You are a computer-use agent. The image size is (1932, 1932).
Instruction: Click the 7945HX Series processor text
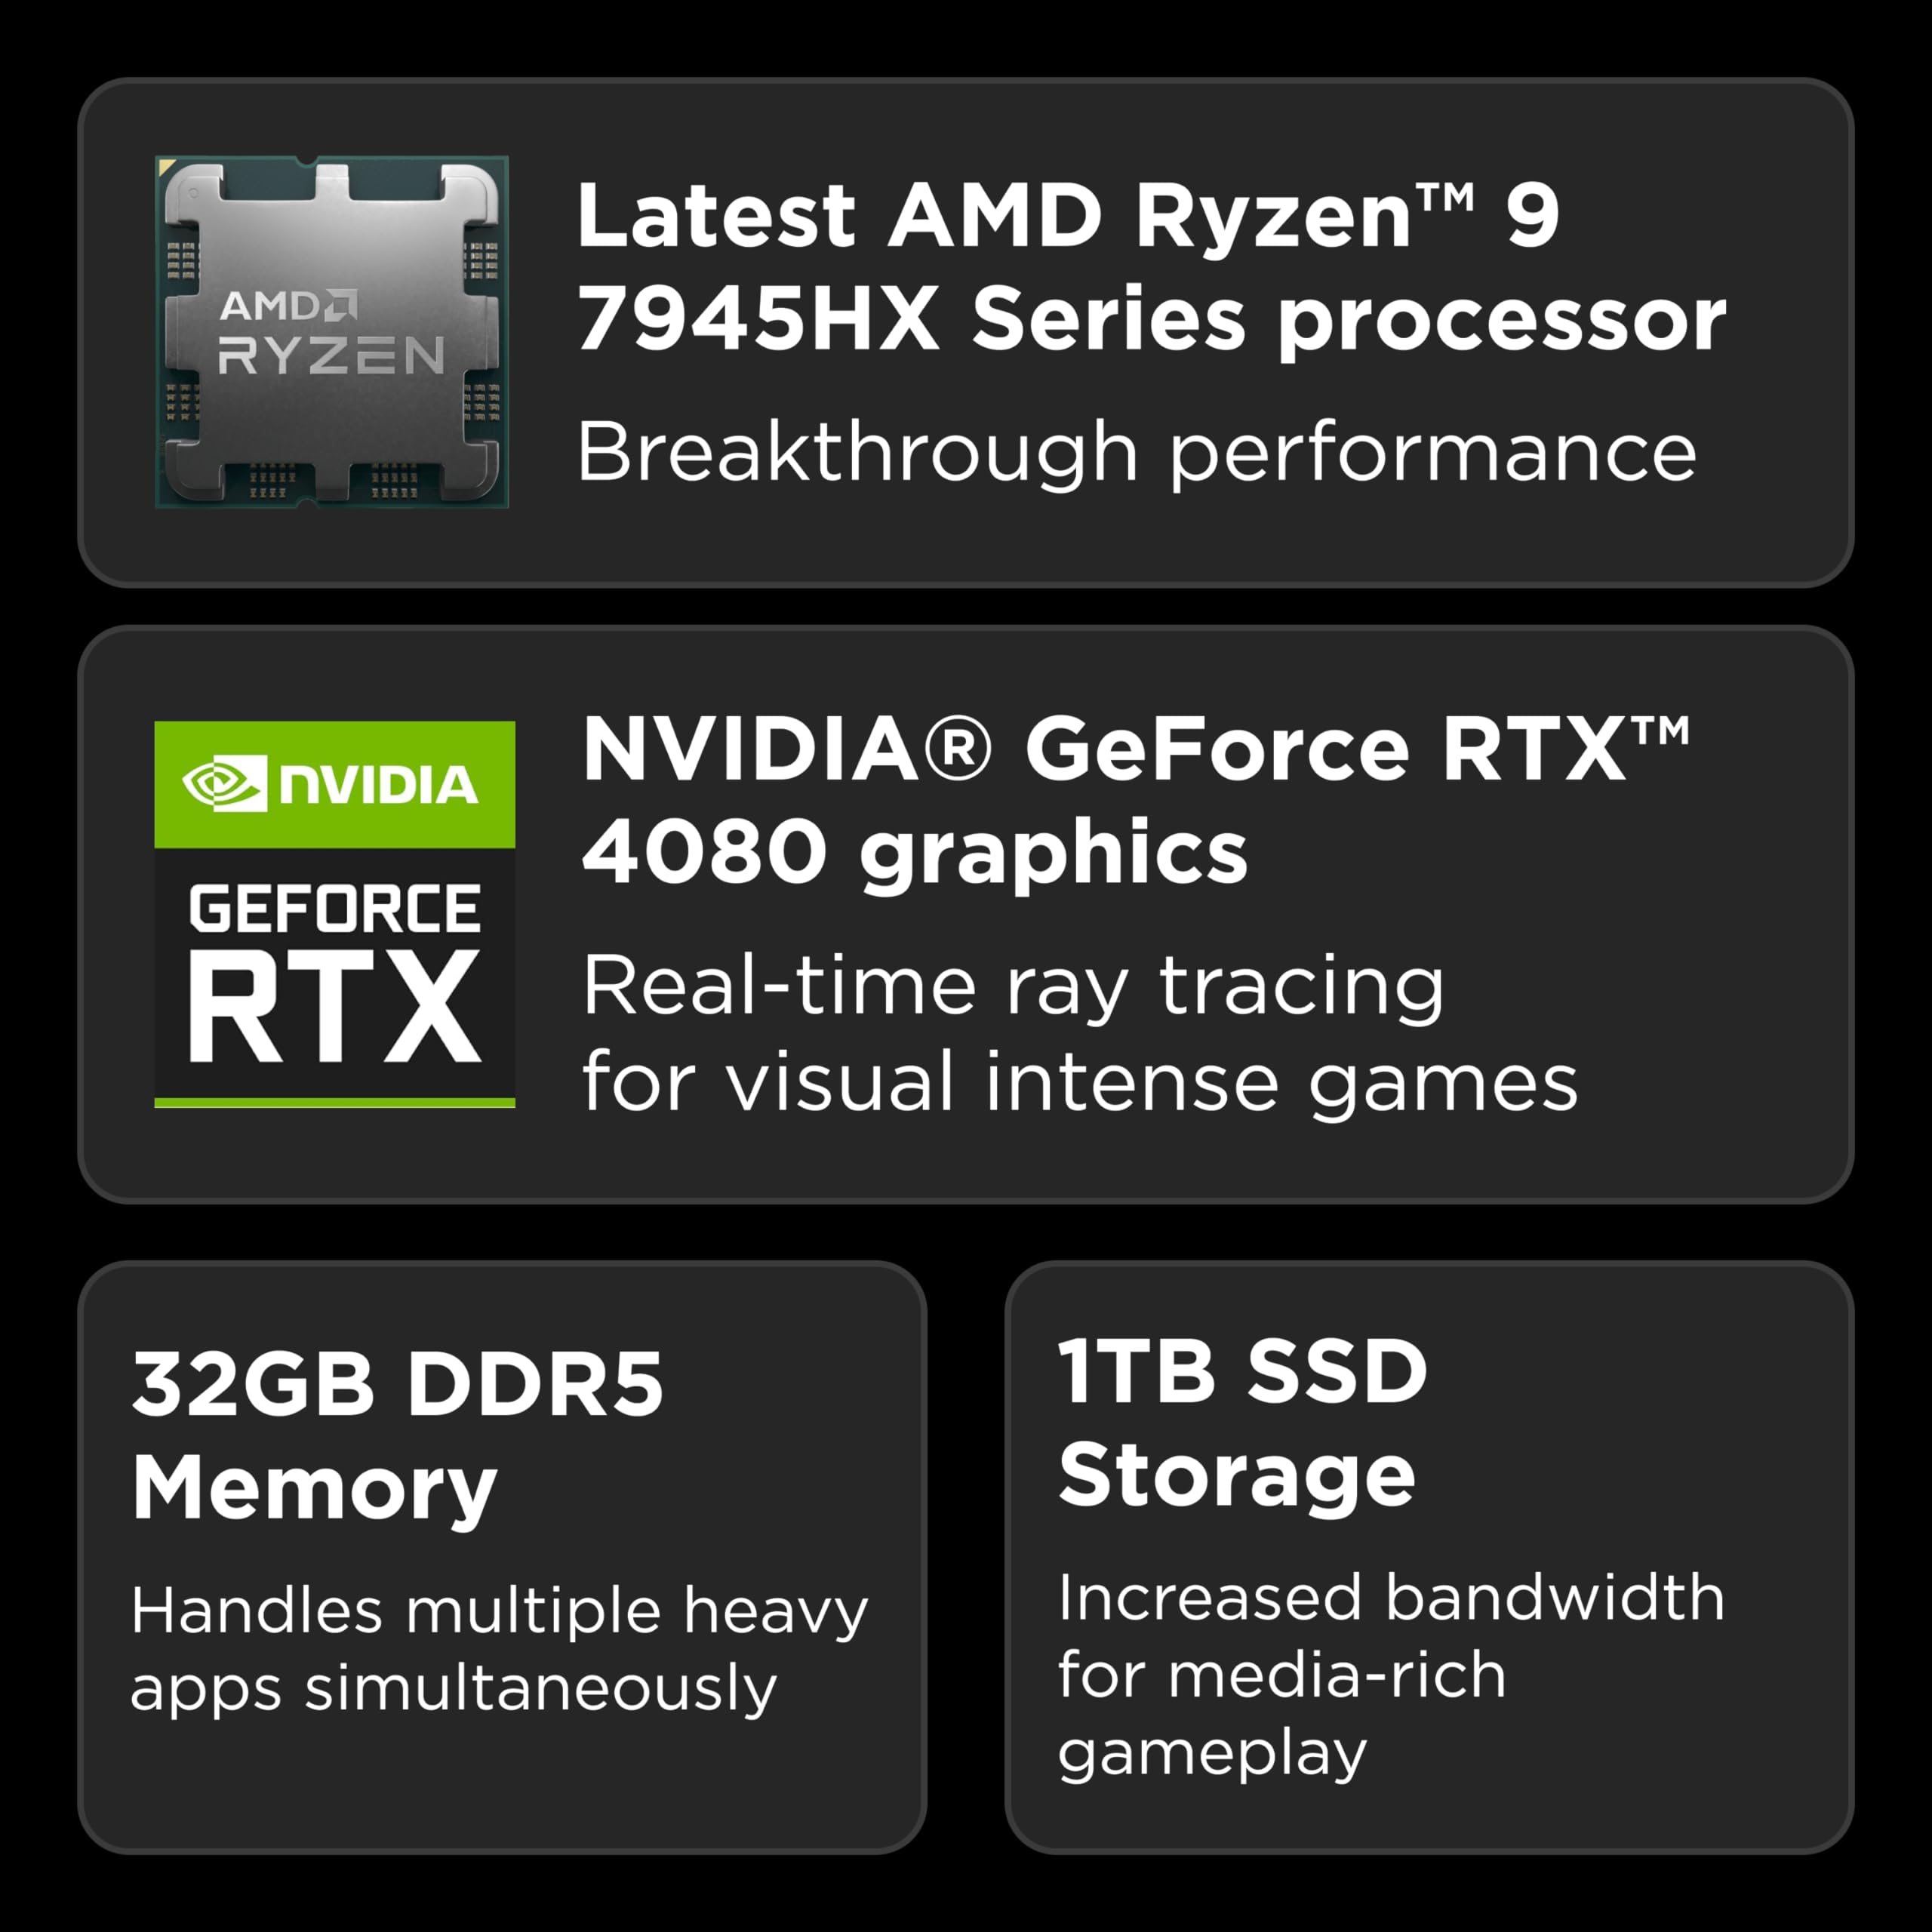click(1150, 320)
